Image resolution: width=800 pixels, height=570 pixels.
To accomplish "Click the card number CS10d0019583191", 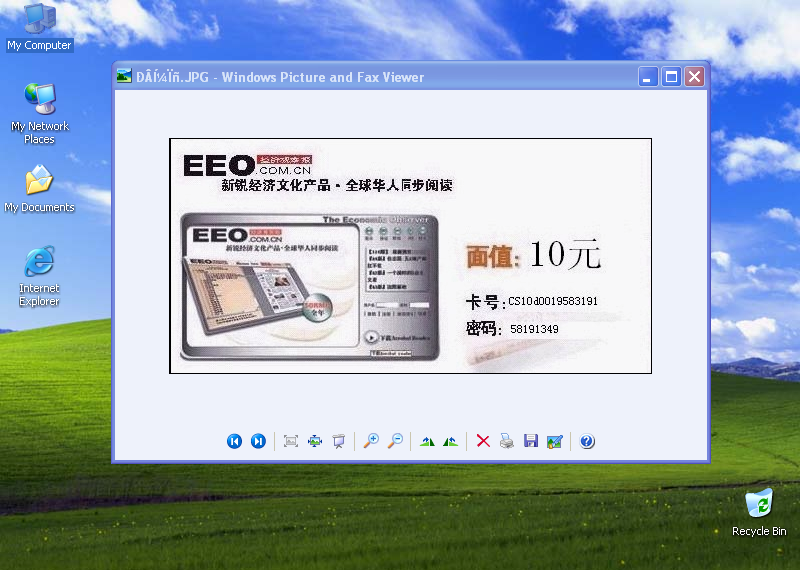I will [x=553, y=301].
